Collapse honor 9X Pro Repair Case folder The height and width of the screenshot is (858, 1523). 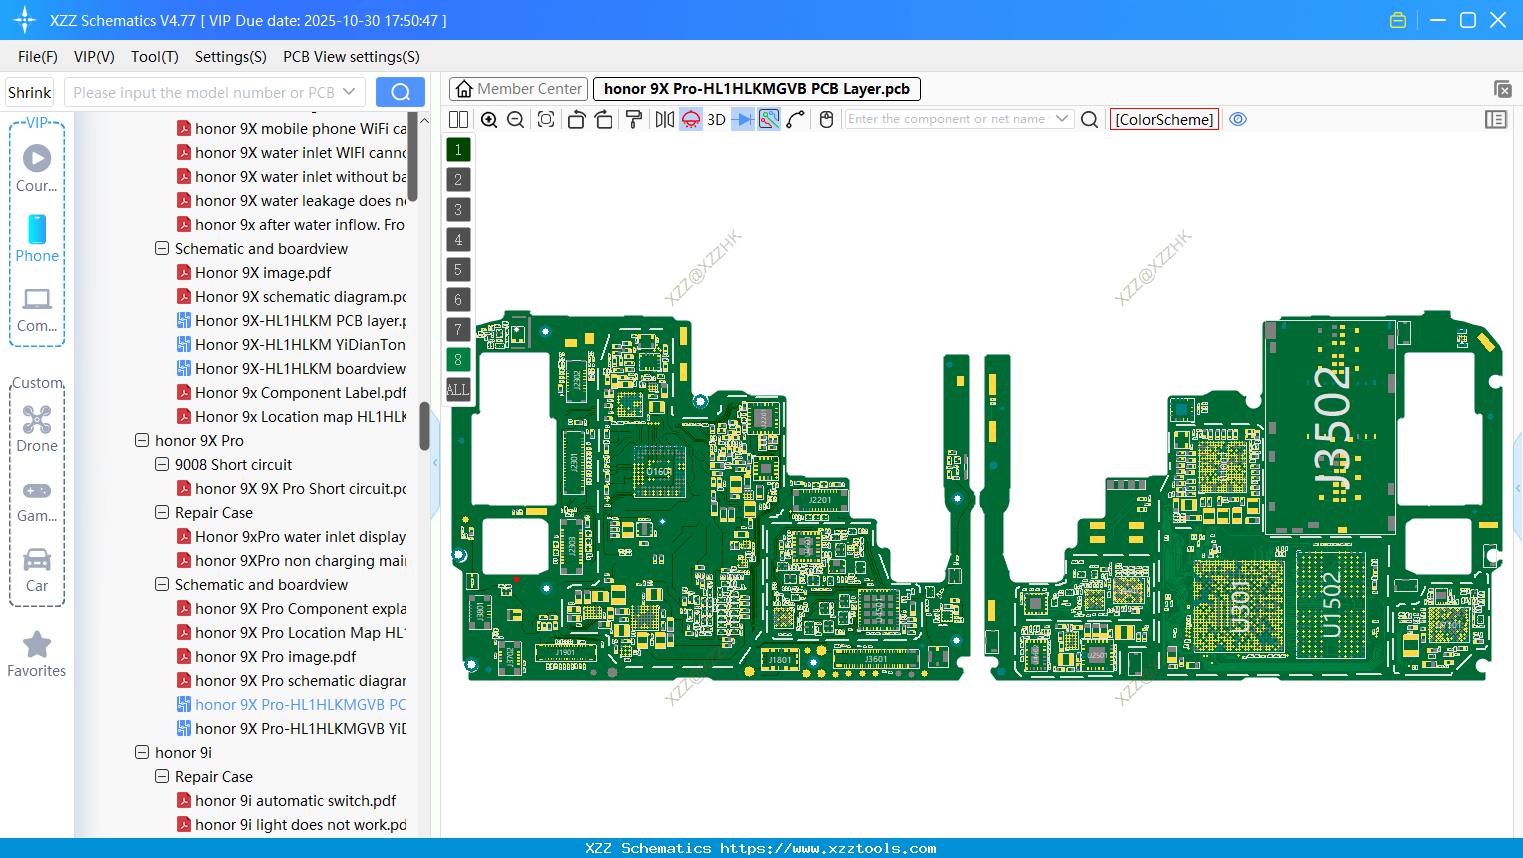pyautogui.click(x=162, y=512)
